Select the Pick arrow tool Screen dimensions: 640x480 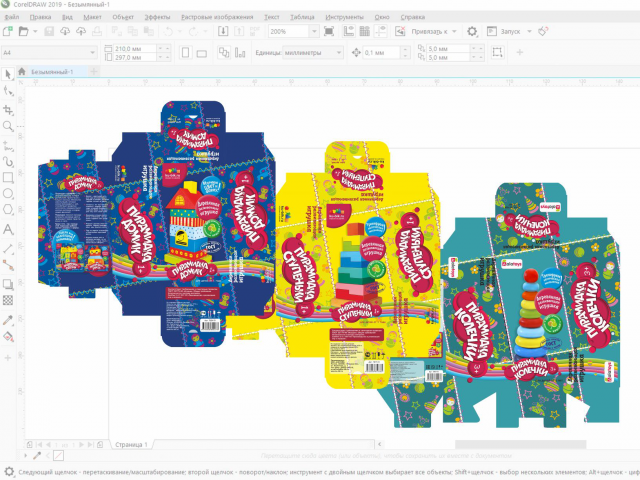point(8,74)
